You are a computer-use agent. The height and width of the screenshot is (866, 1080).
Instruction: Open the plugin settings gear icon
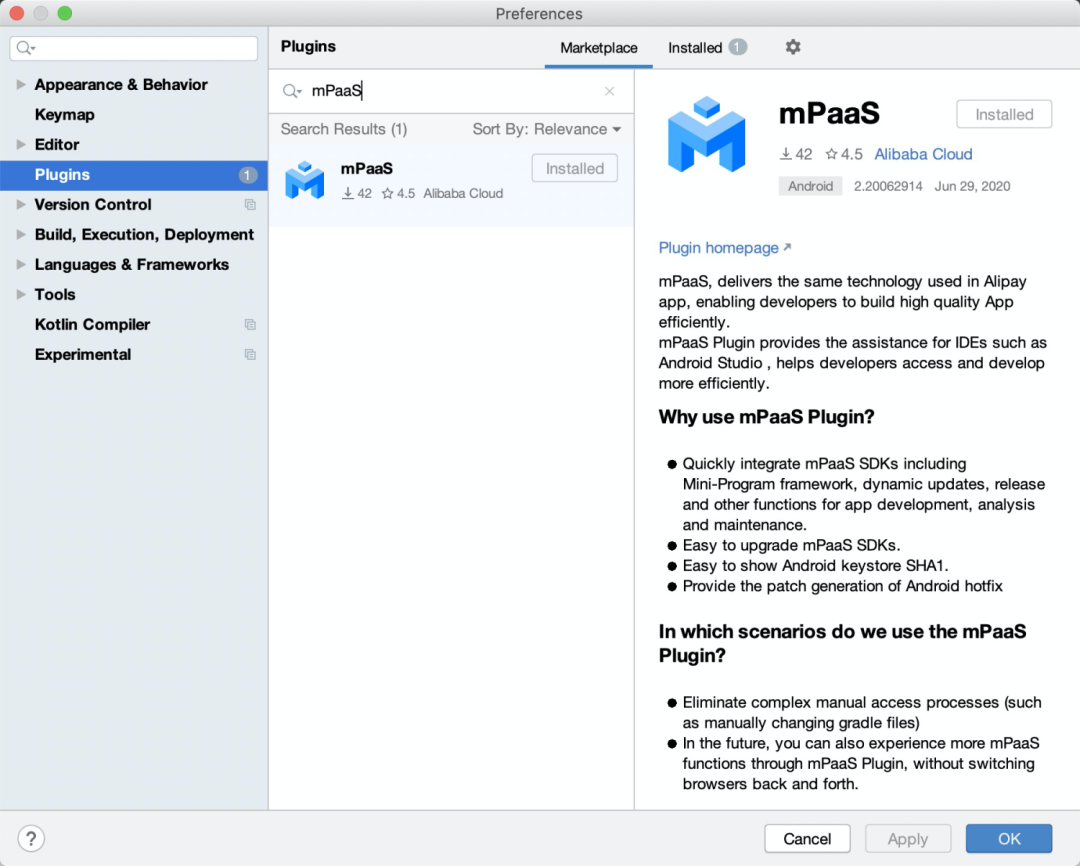(x=793, y=47)
